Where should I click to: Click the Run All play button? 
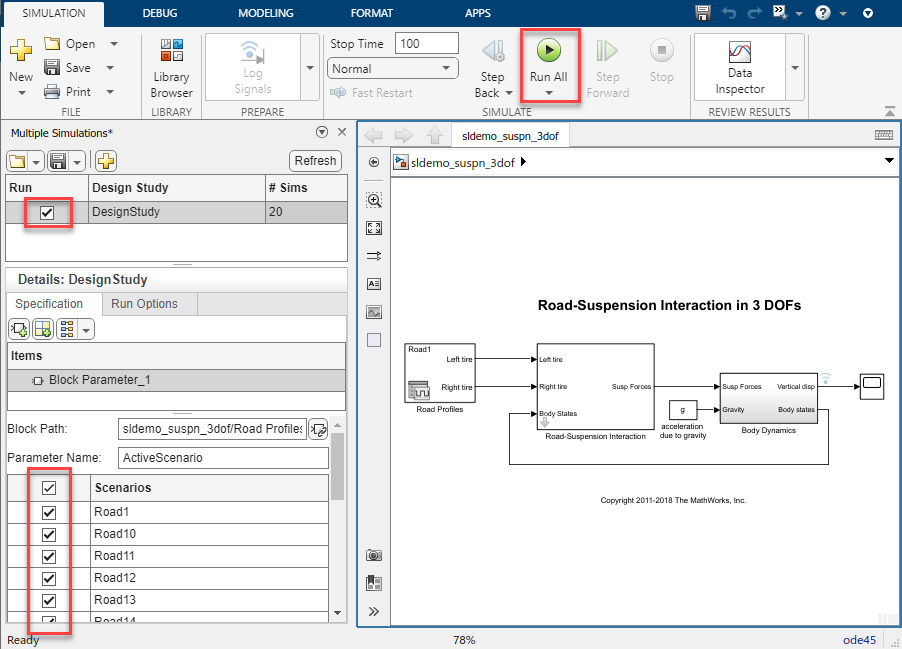(548, 51)
